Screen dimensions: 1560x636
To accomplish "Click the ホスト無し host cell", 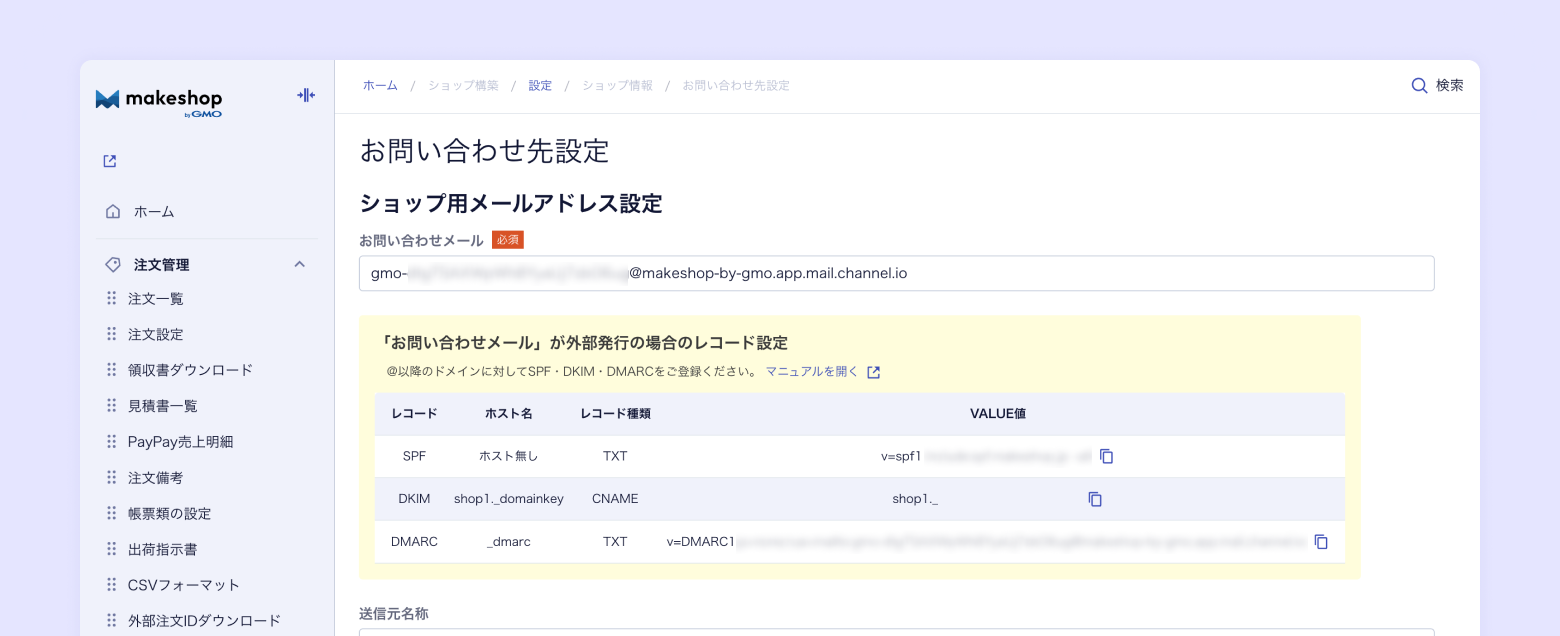I will click(508, 456).
